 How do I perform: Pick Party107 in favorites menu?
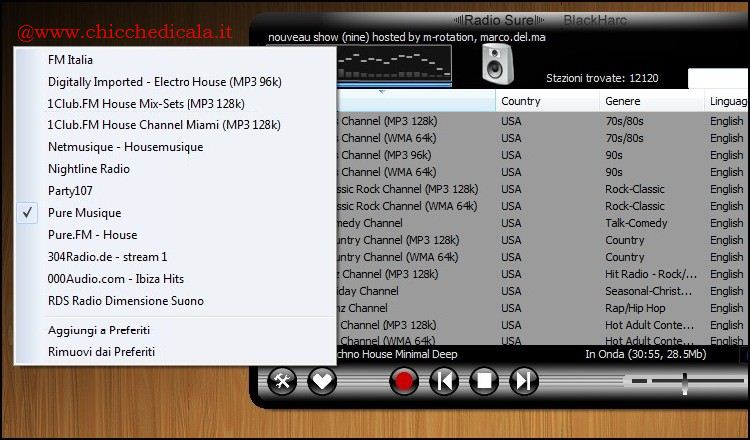click(x=70, y=191)
